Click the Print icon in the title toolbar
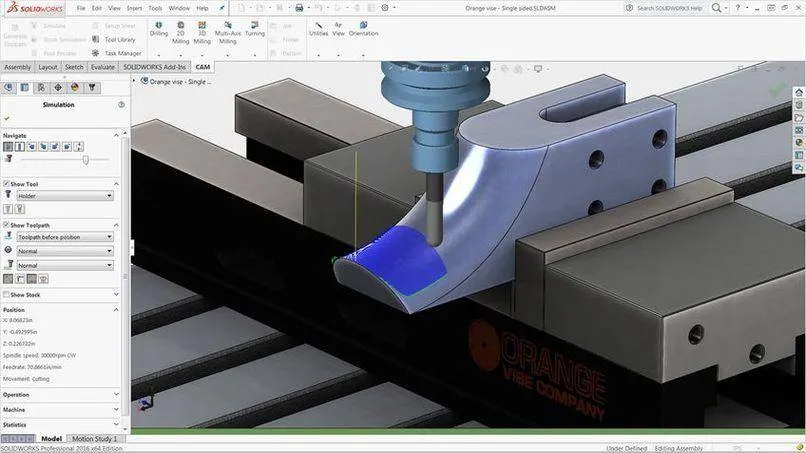 click(x=299, y=8)
